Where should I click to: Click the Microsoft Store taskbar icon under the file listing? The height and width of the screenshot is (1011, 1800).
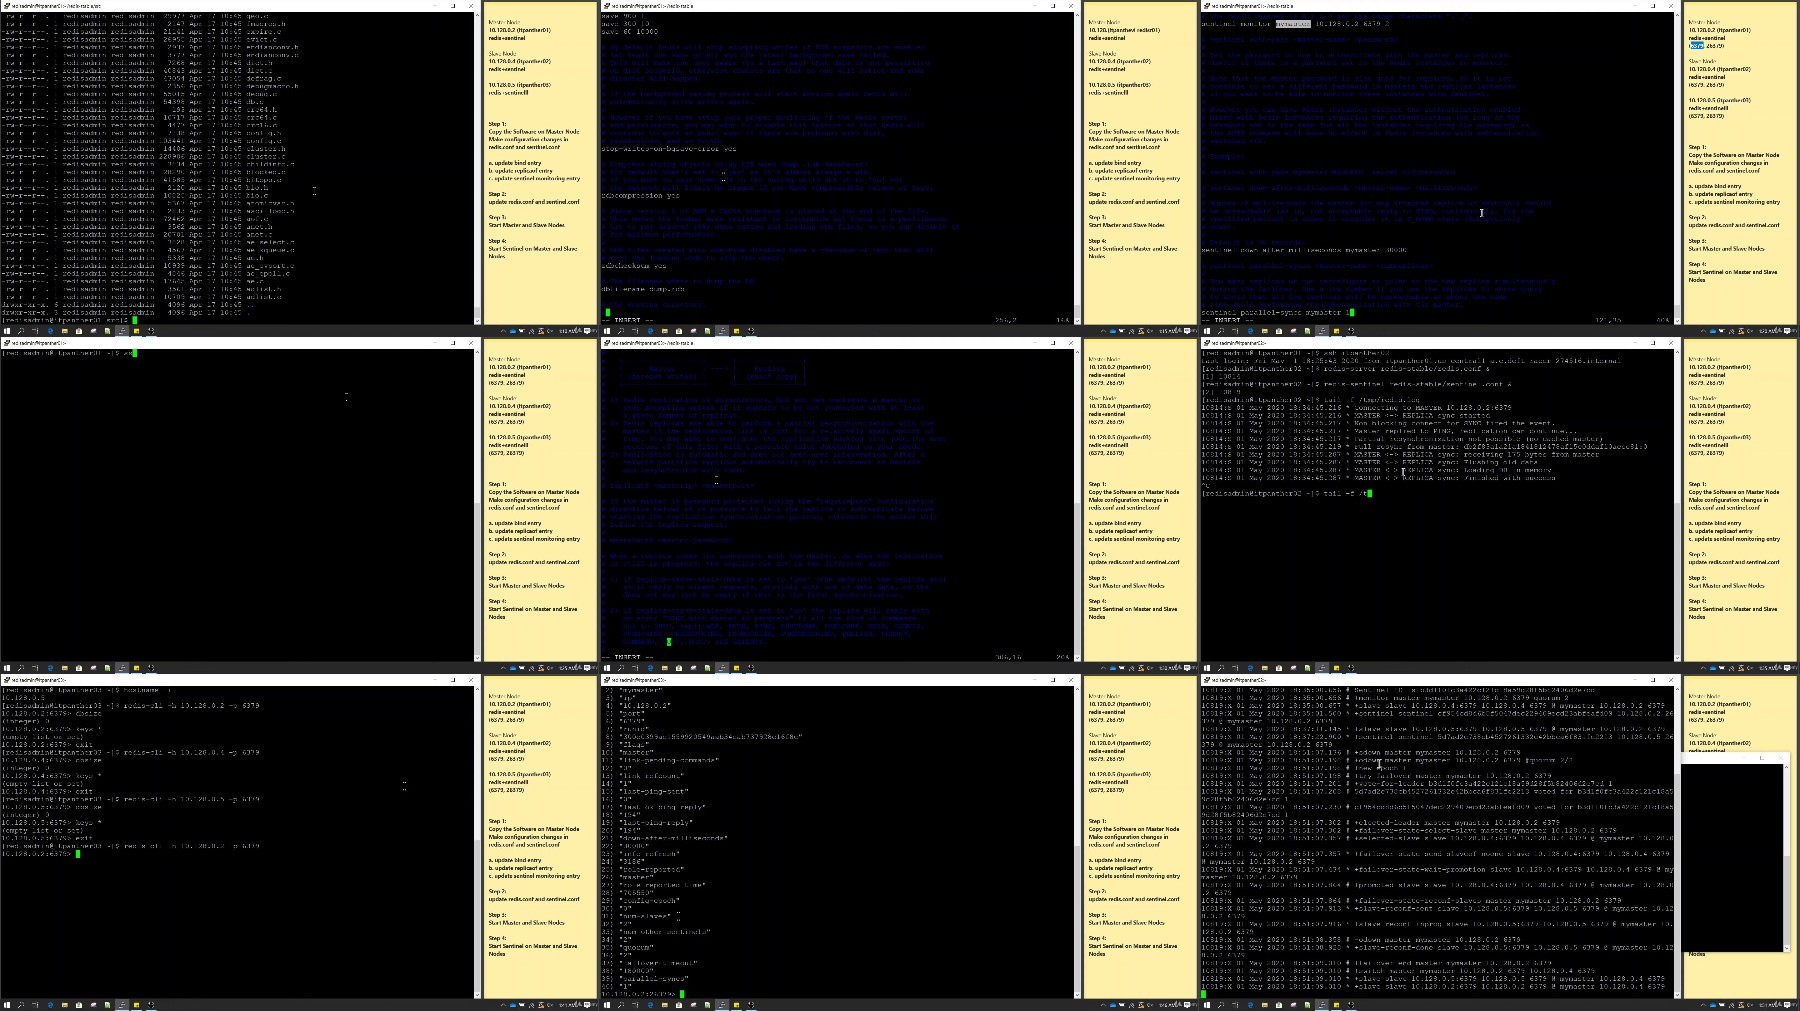click(79, 331)
